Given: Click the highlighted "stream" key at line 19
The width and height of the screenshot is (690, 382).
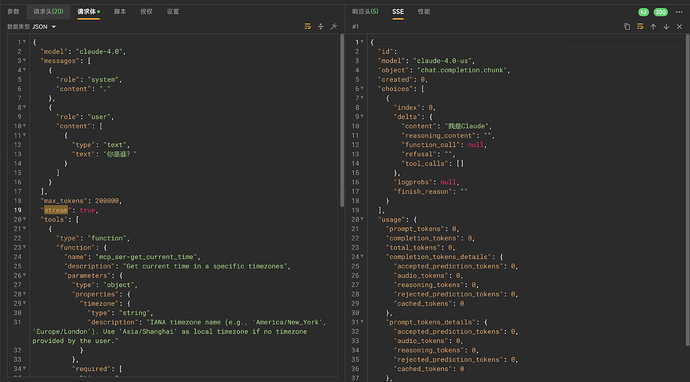Looking at the screenshot, I should tap(56, 210).
